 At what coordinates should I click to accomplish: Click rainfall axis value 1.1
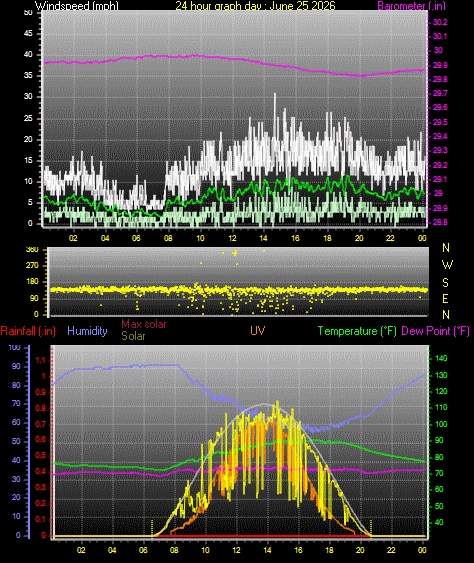click(41, 360)
